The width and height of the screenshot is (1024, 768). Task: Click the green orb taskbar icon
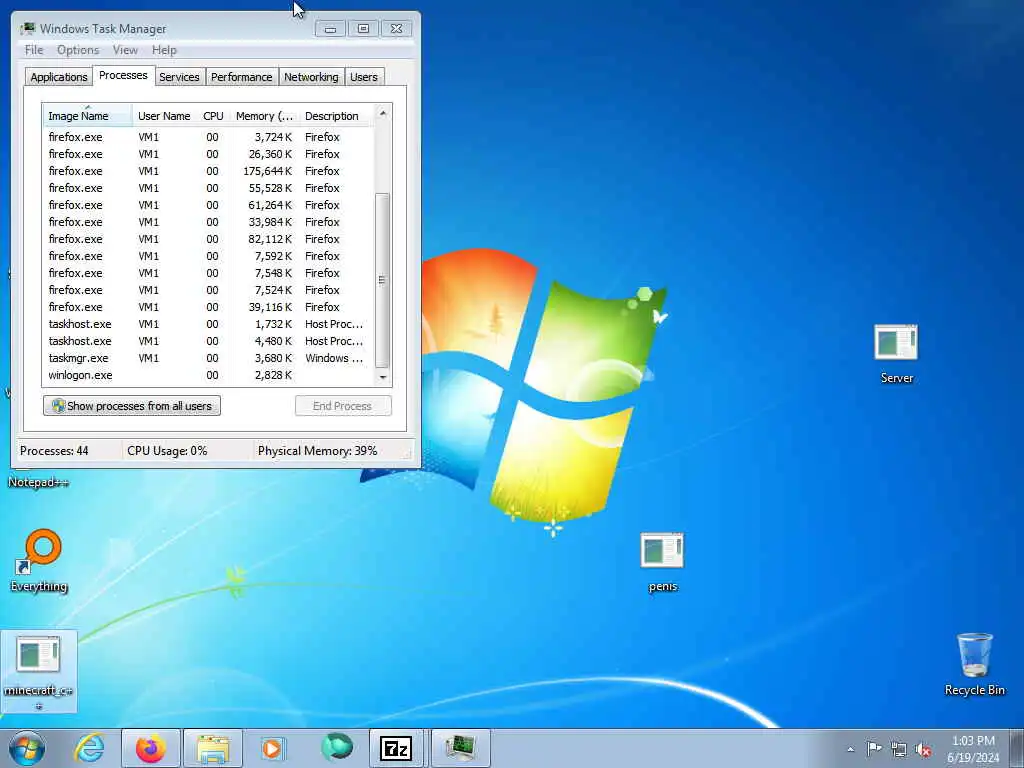coord(336,748)
